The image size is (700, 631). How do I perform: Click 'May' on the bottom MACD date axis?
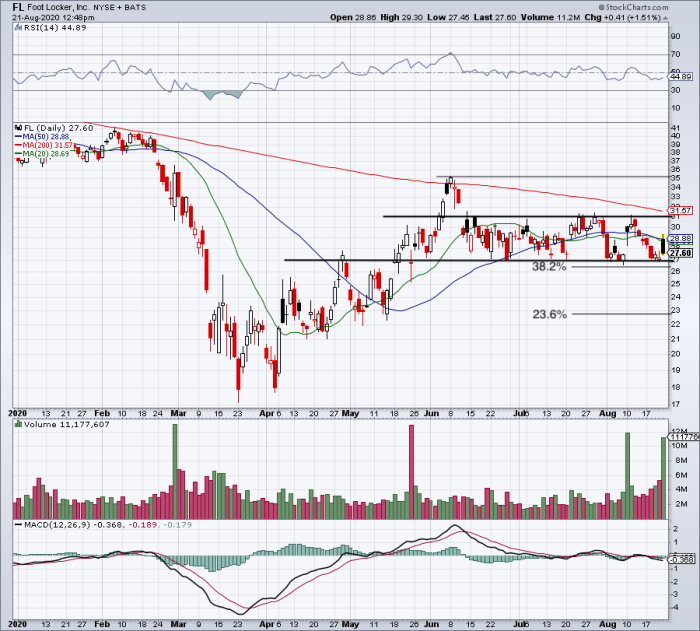click(350, 624)
